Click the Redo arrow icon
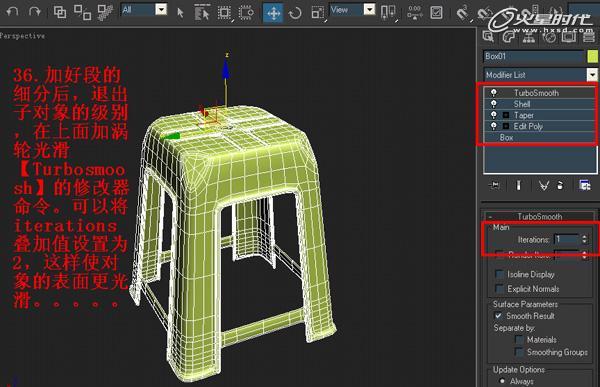600x387 pixels. coord(35,11)
